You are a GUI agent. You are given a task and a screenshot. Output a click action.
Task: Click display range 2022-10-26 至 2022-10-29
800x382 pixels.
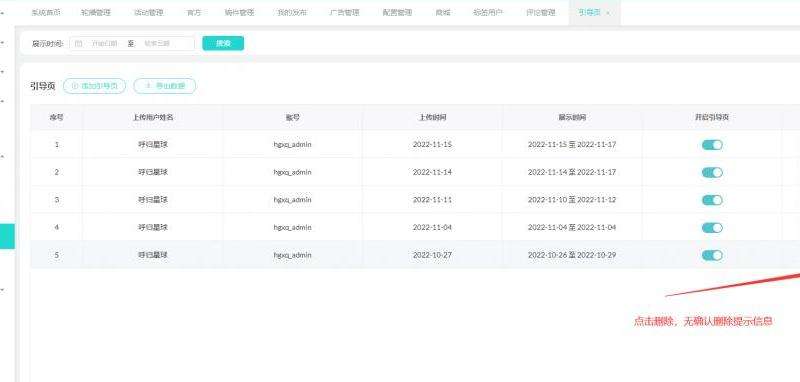(x=572, y=255)
